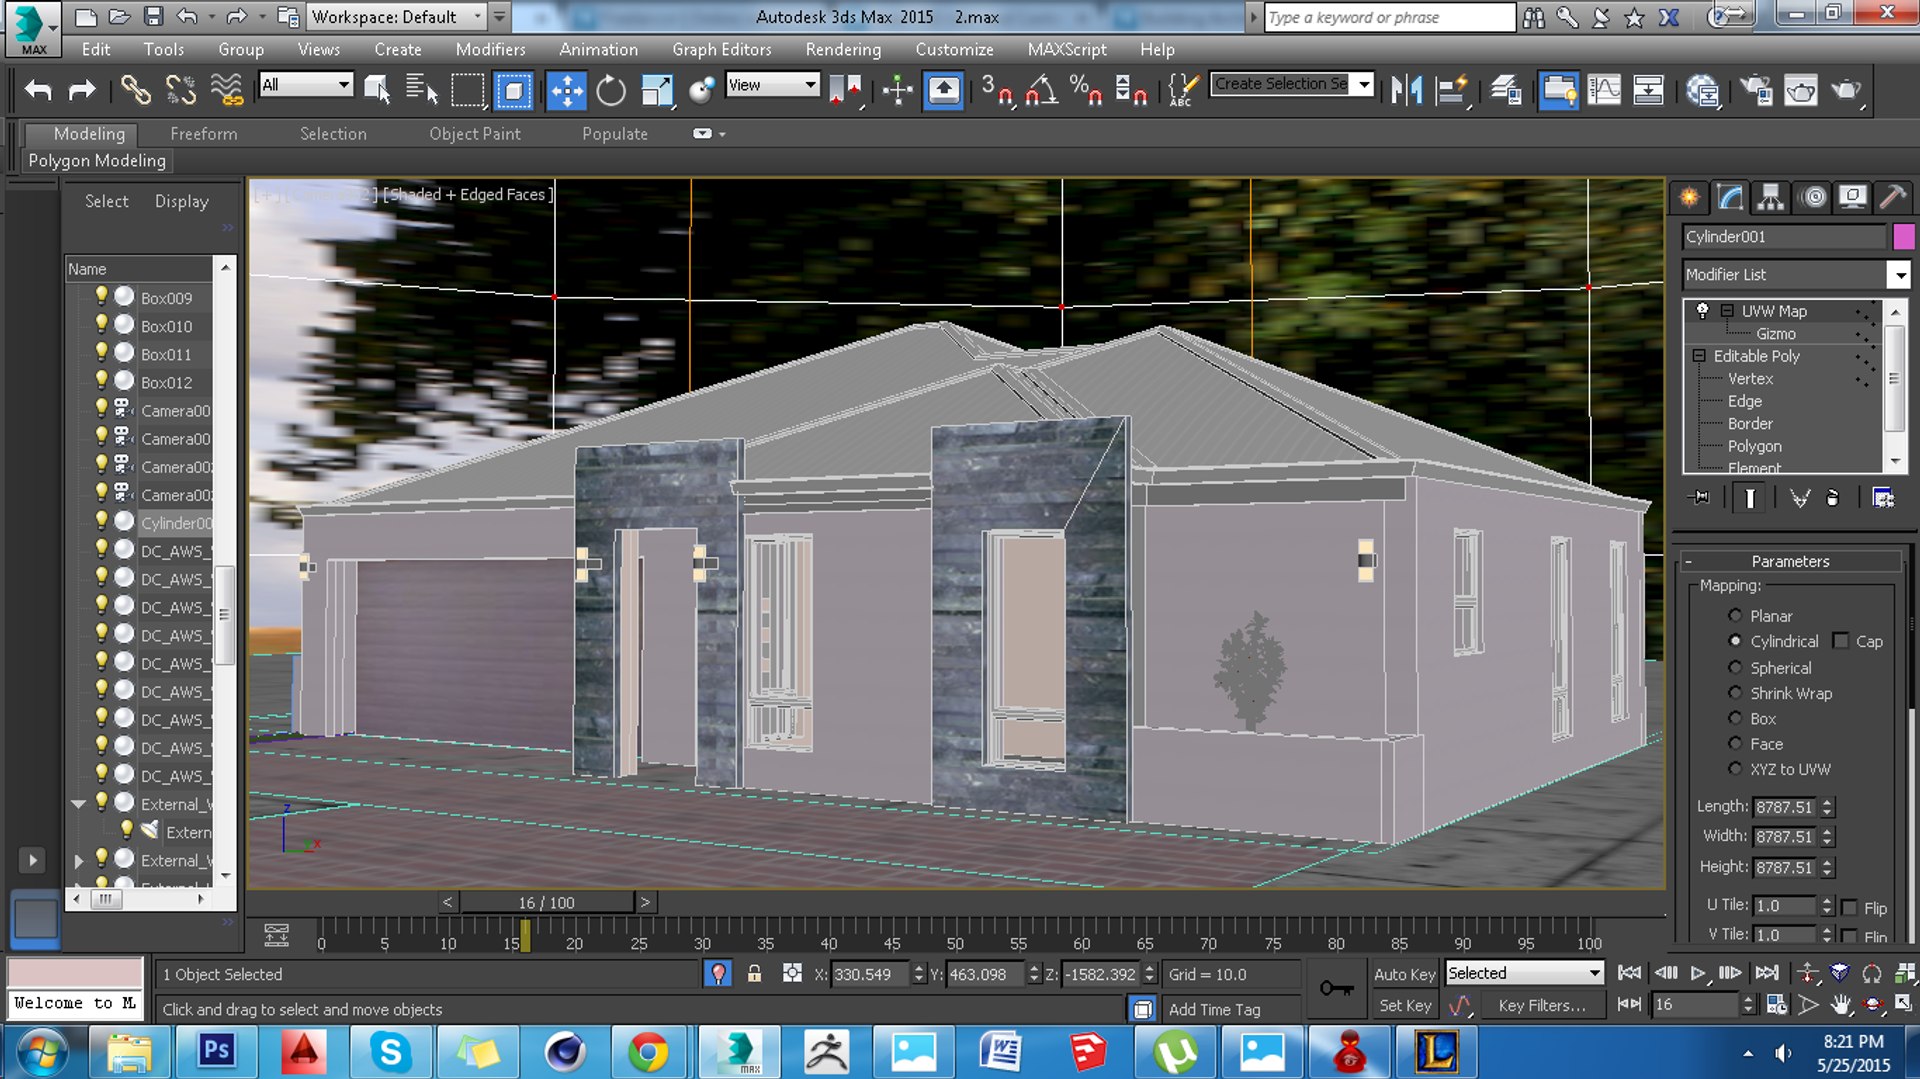Click the Render Production teapot icon
This screenshot has height=1079, width=1920.
click(1846, 91)
